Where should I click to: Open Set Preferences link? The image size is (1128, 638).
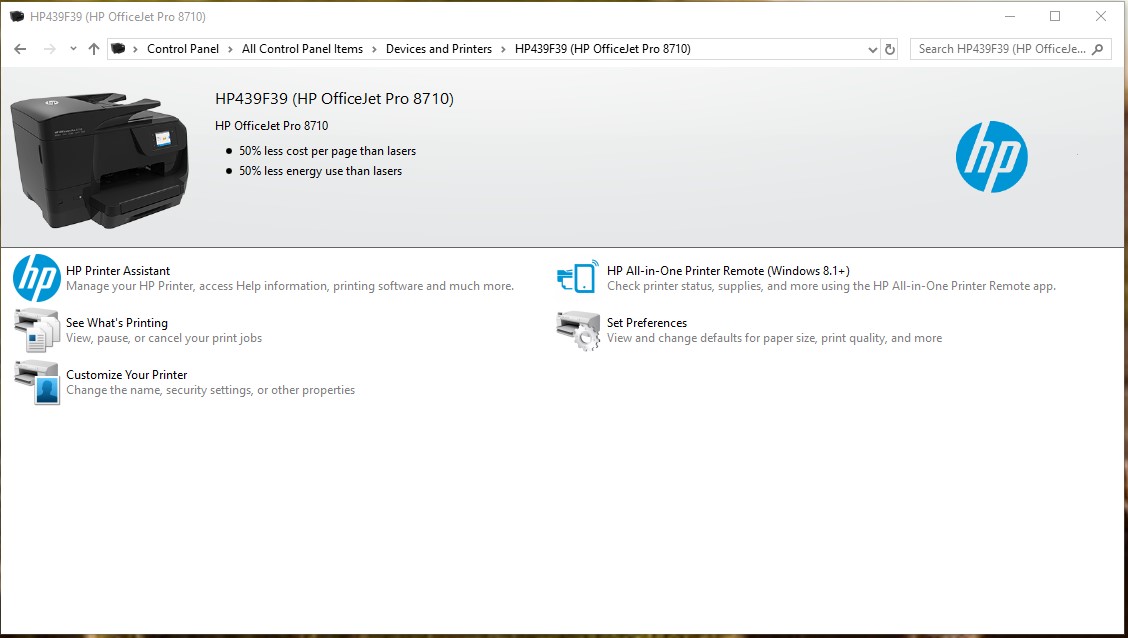(x=647, y=323)
